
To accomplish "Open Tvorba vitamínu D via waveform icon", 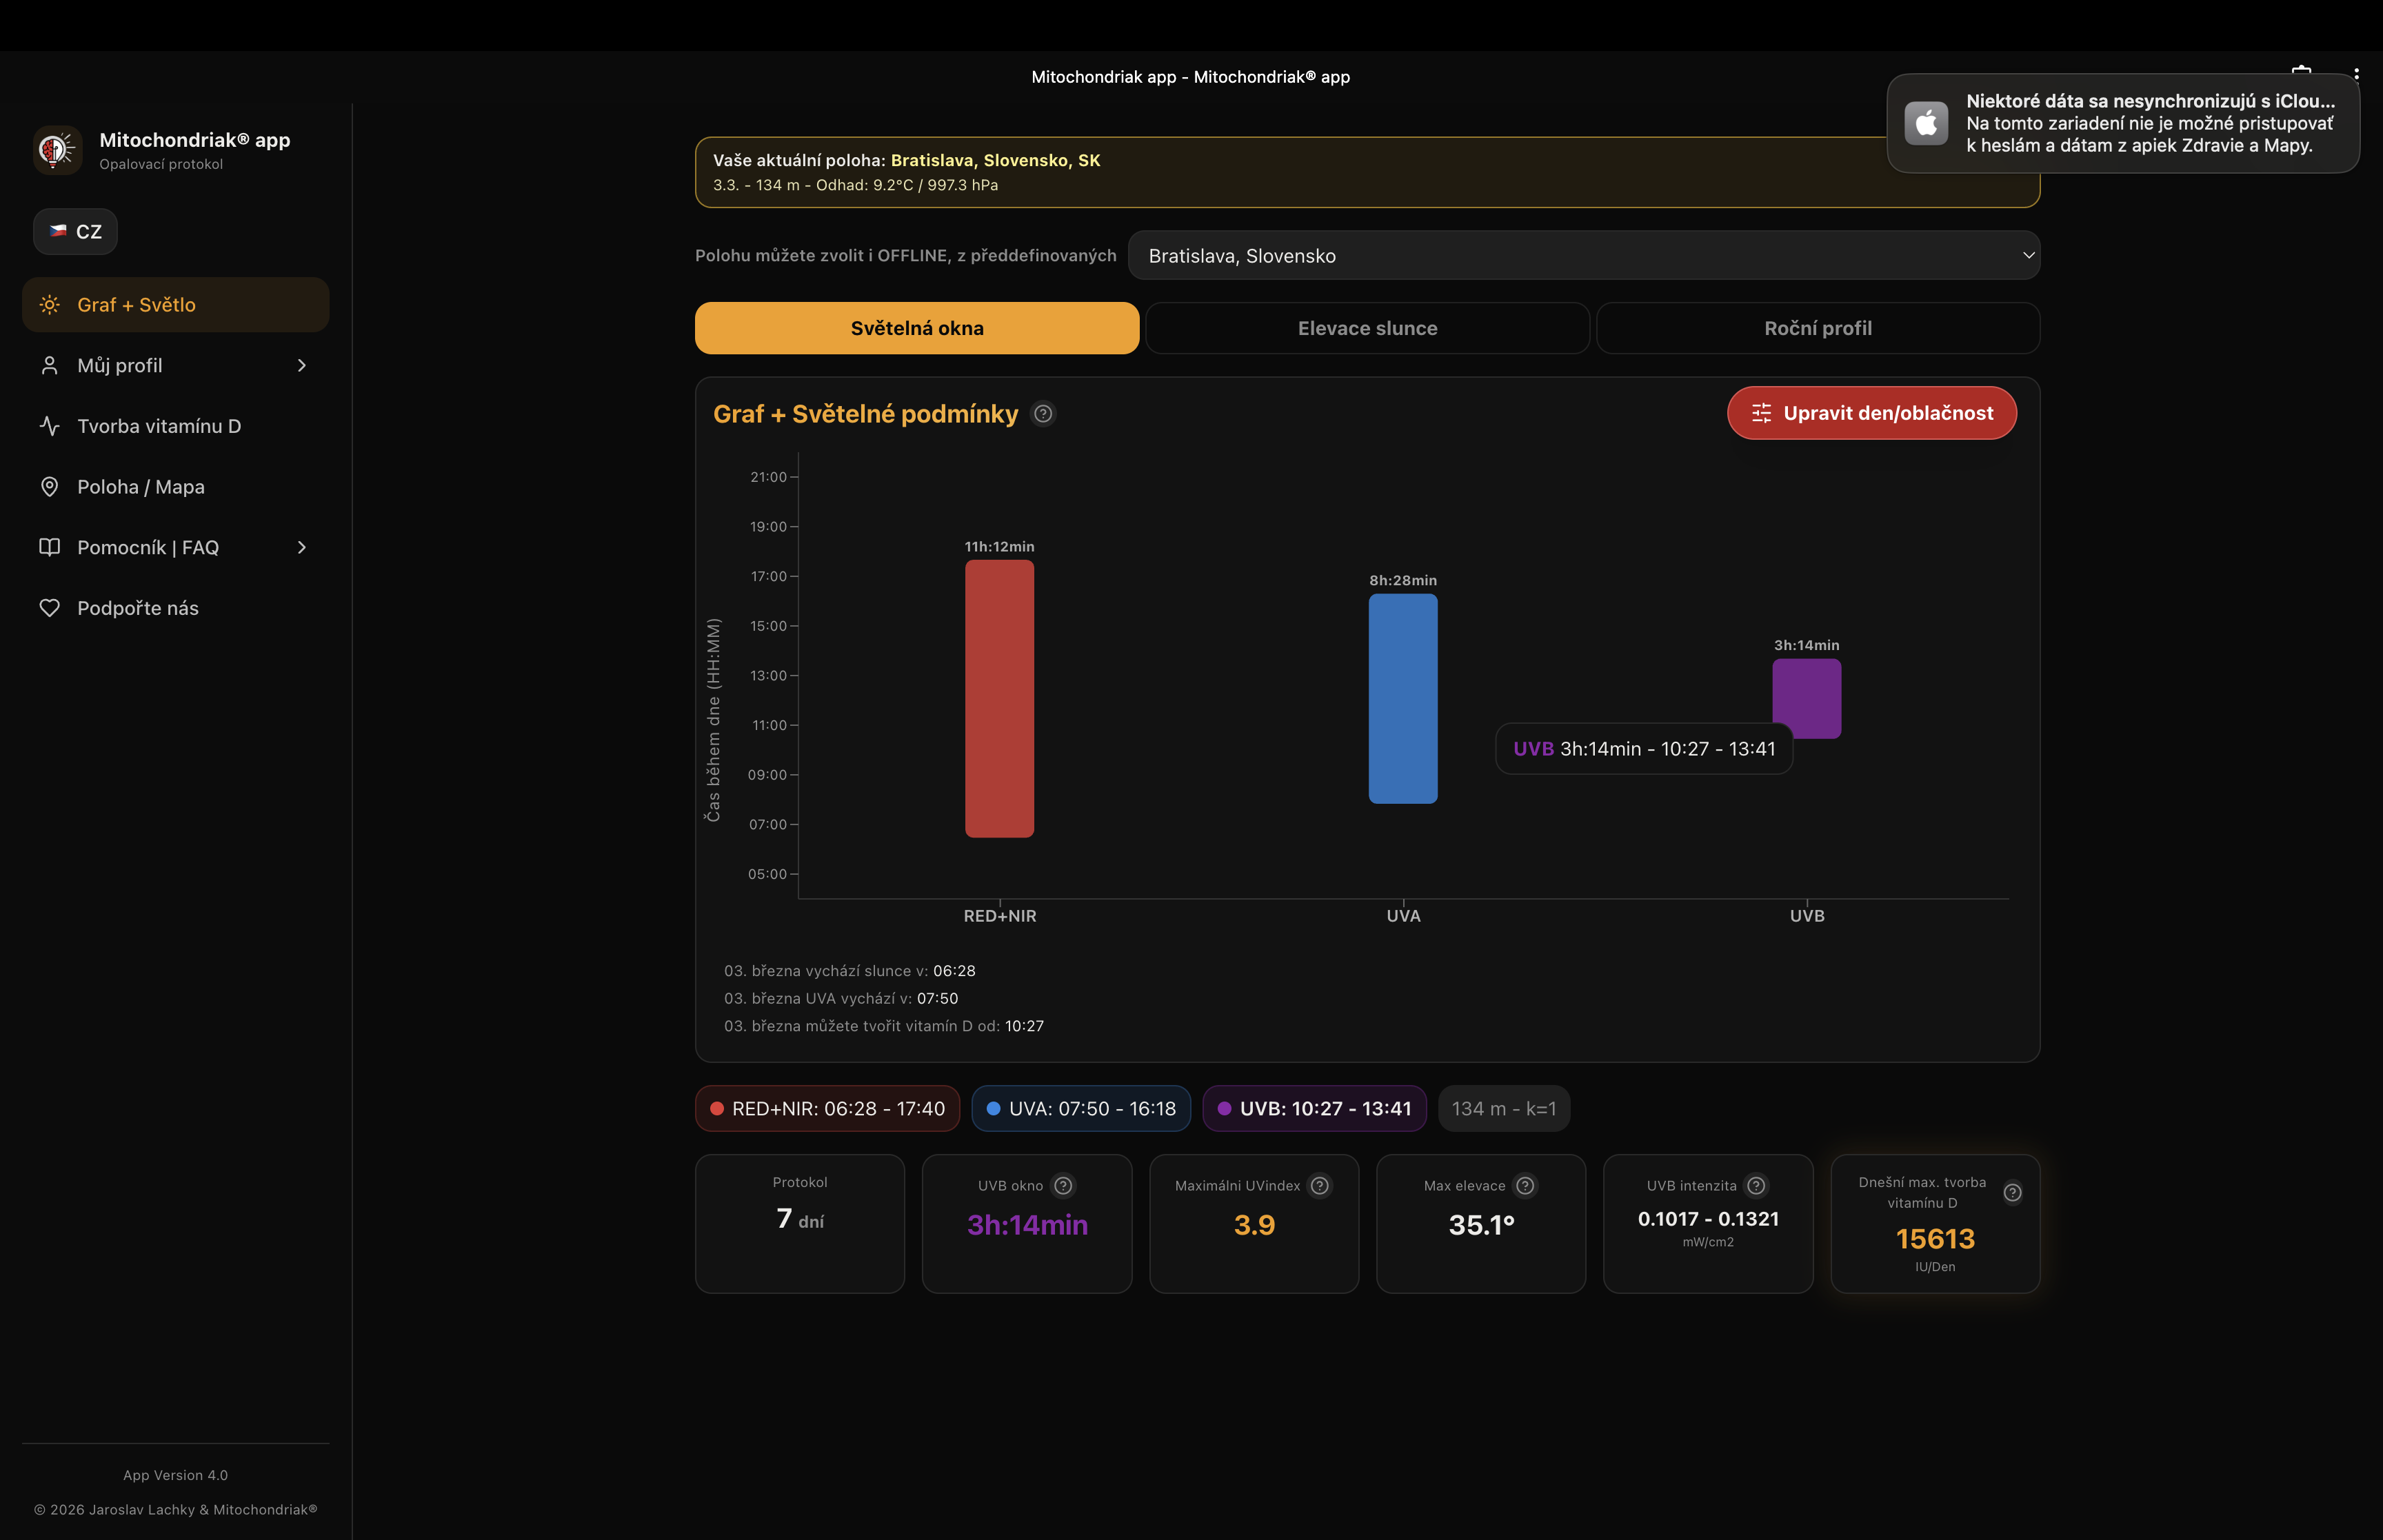I will [x=50, y=426].
